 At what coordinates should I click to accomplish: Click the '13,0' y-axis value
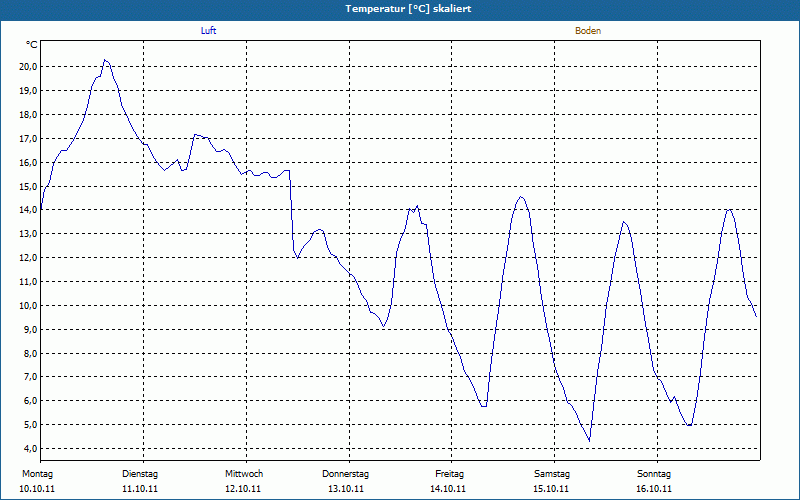(28, 234)
